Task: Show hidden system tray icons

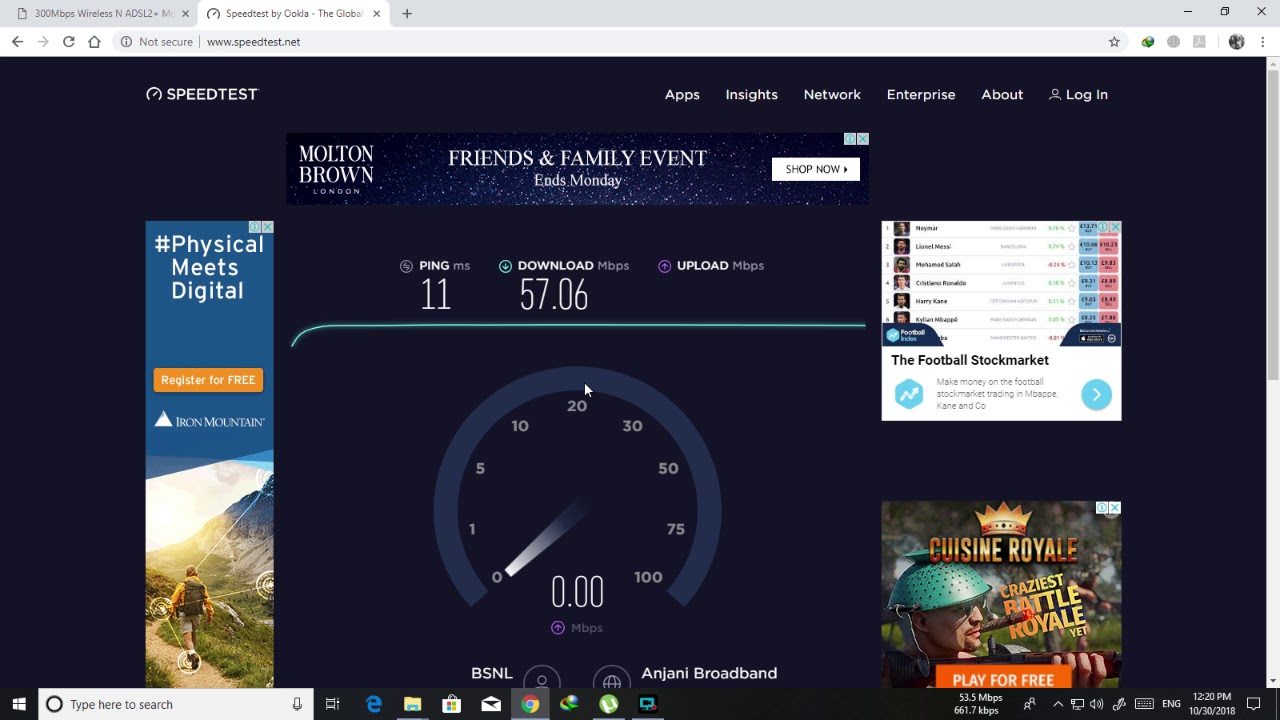Action: (x=1058, y=704)
